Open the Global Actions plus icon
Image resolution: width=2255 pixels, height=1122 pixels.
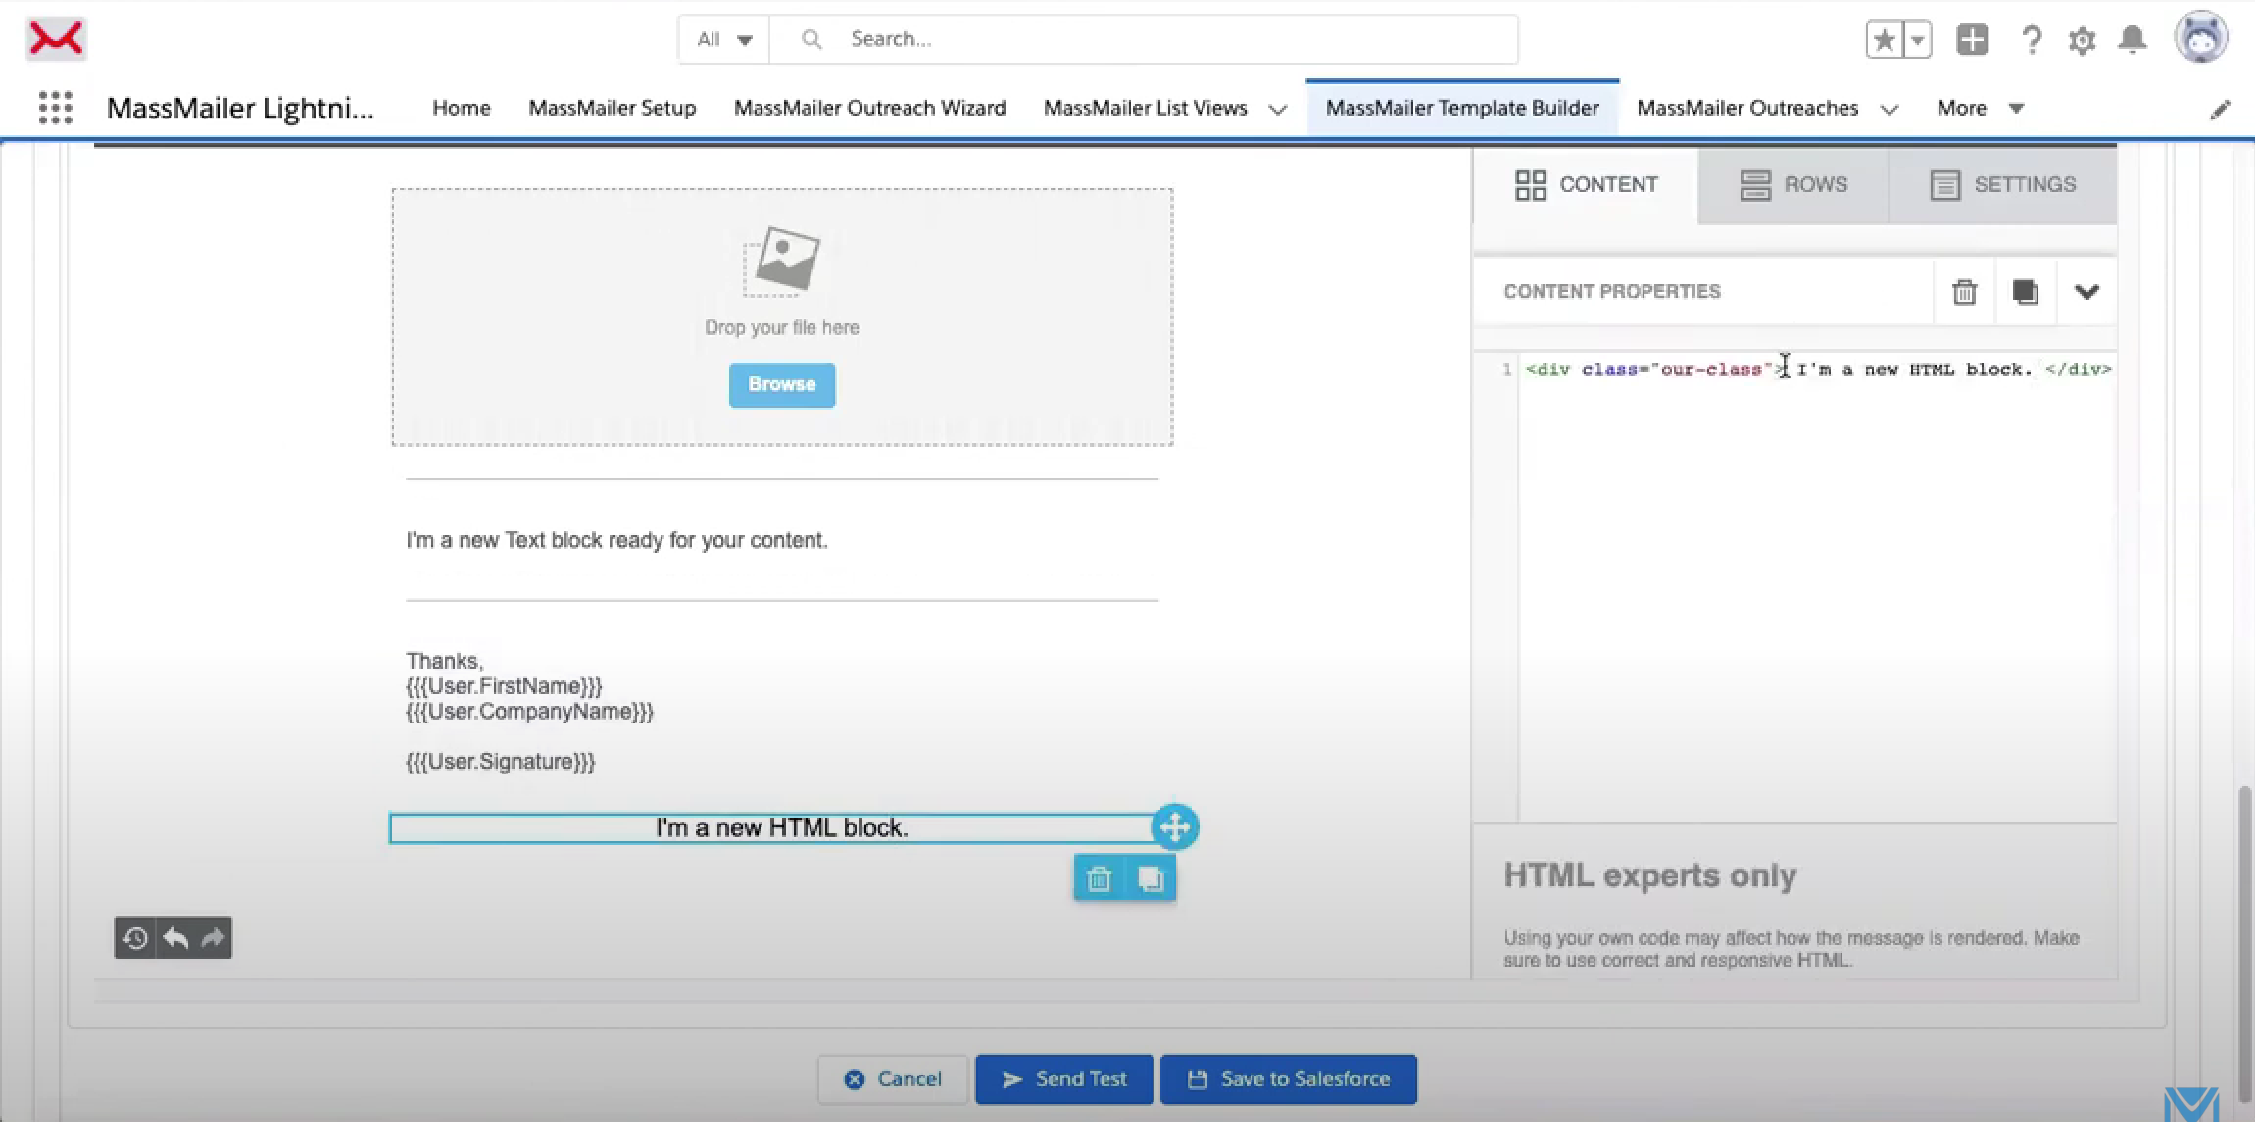click(1972, 40)
